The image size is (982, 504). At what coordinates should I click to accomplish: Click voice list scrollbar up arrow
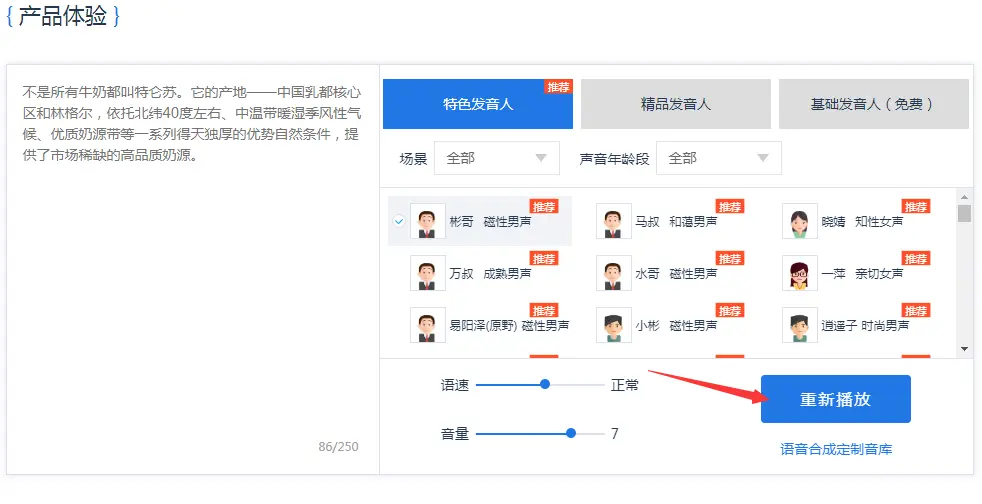[x=964, y=197]
